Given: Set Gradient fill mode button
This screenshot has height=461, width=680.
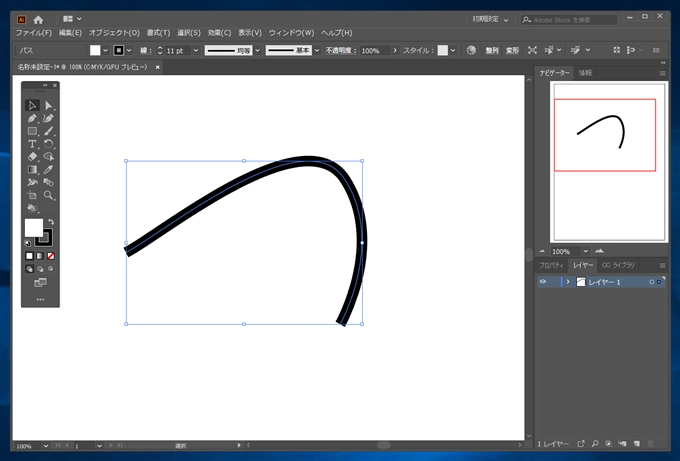Looking at the screenshot, I should pos(40,256).
